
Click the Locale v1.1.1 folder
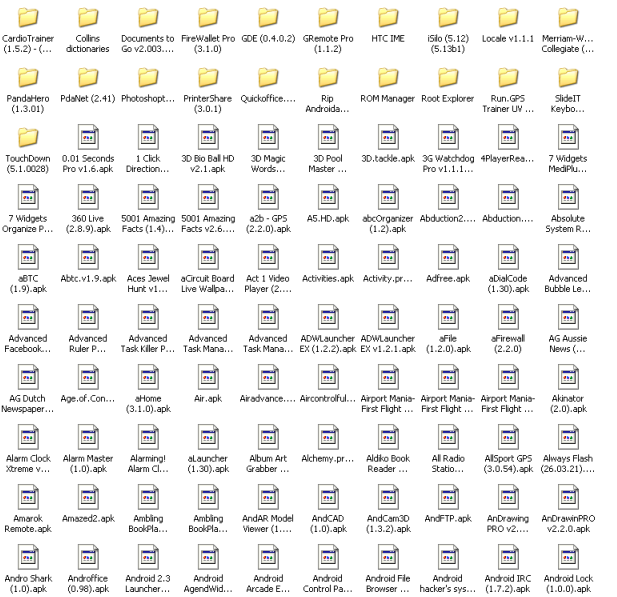point(508,18)
